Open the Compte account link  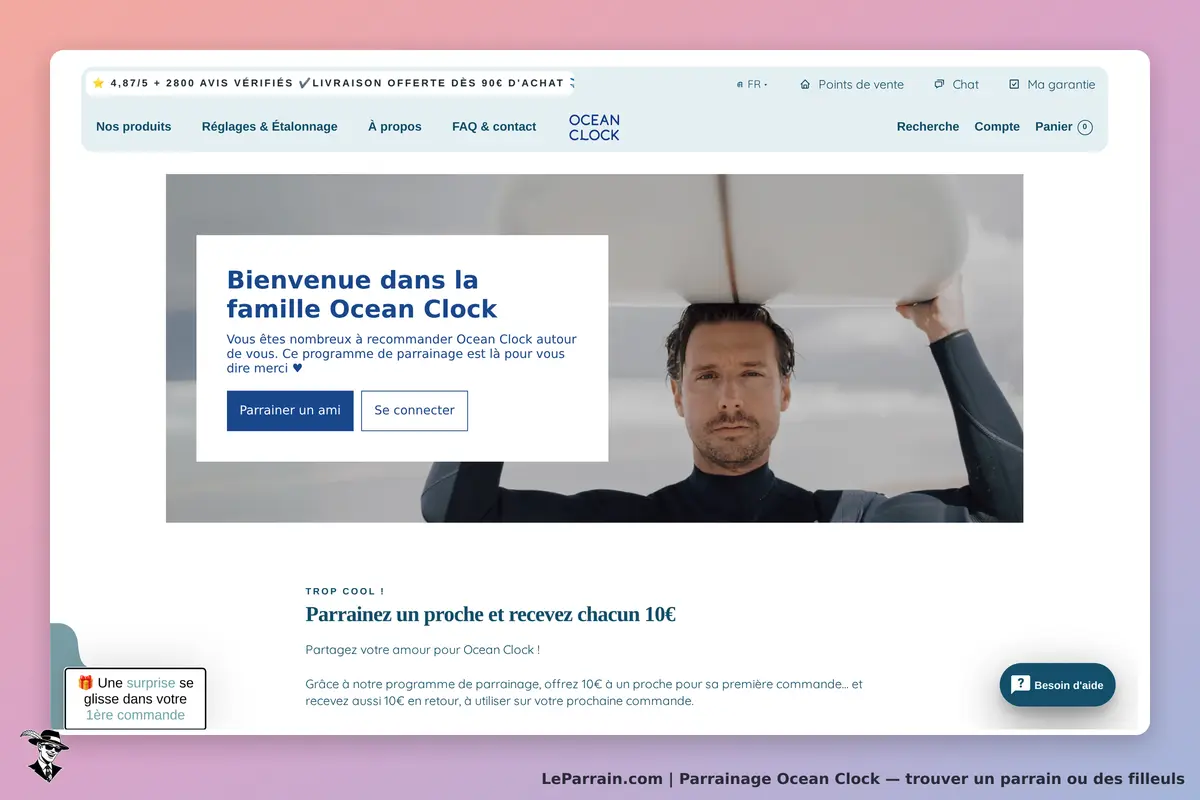click(997, 127)
